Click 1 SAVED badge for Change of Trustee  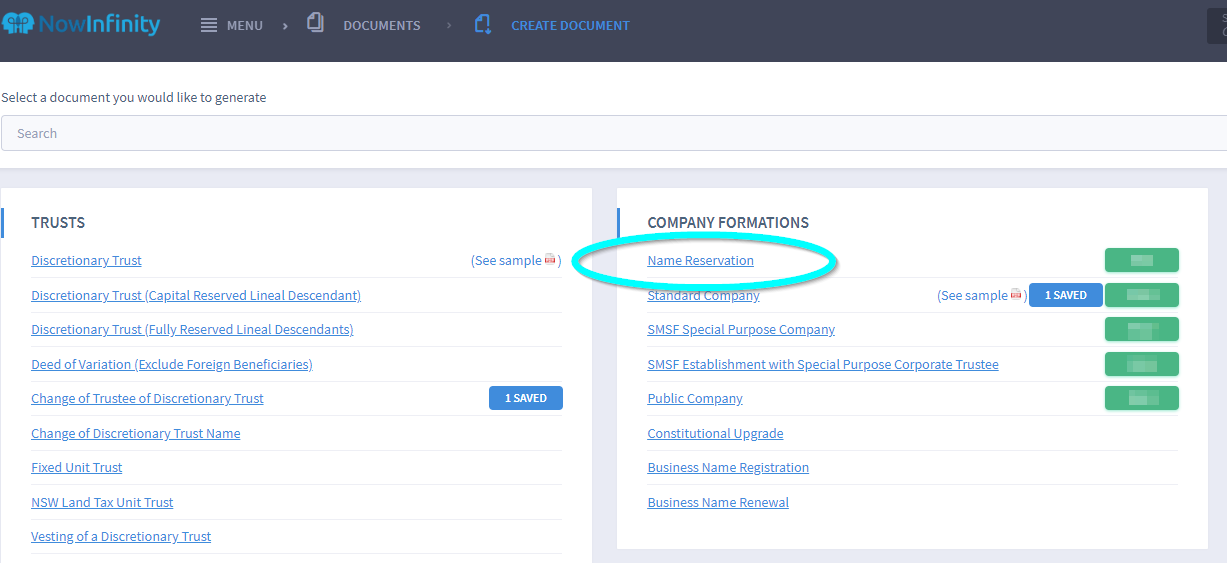526,398
